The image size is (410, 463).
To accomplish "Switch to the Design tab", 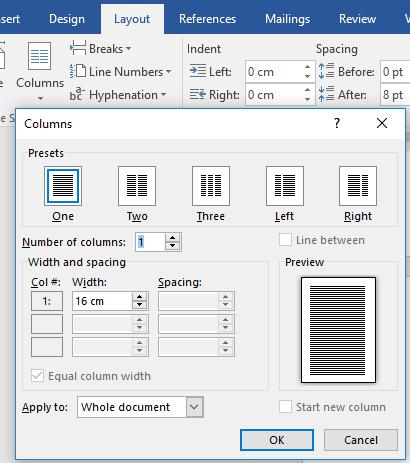I will pyautogui.click(x=67, y=19).
